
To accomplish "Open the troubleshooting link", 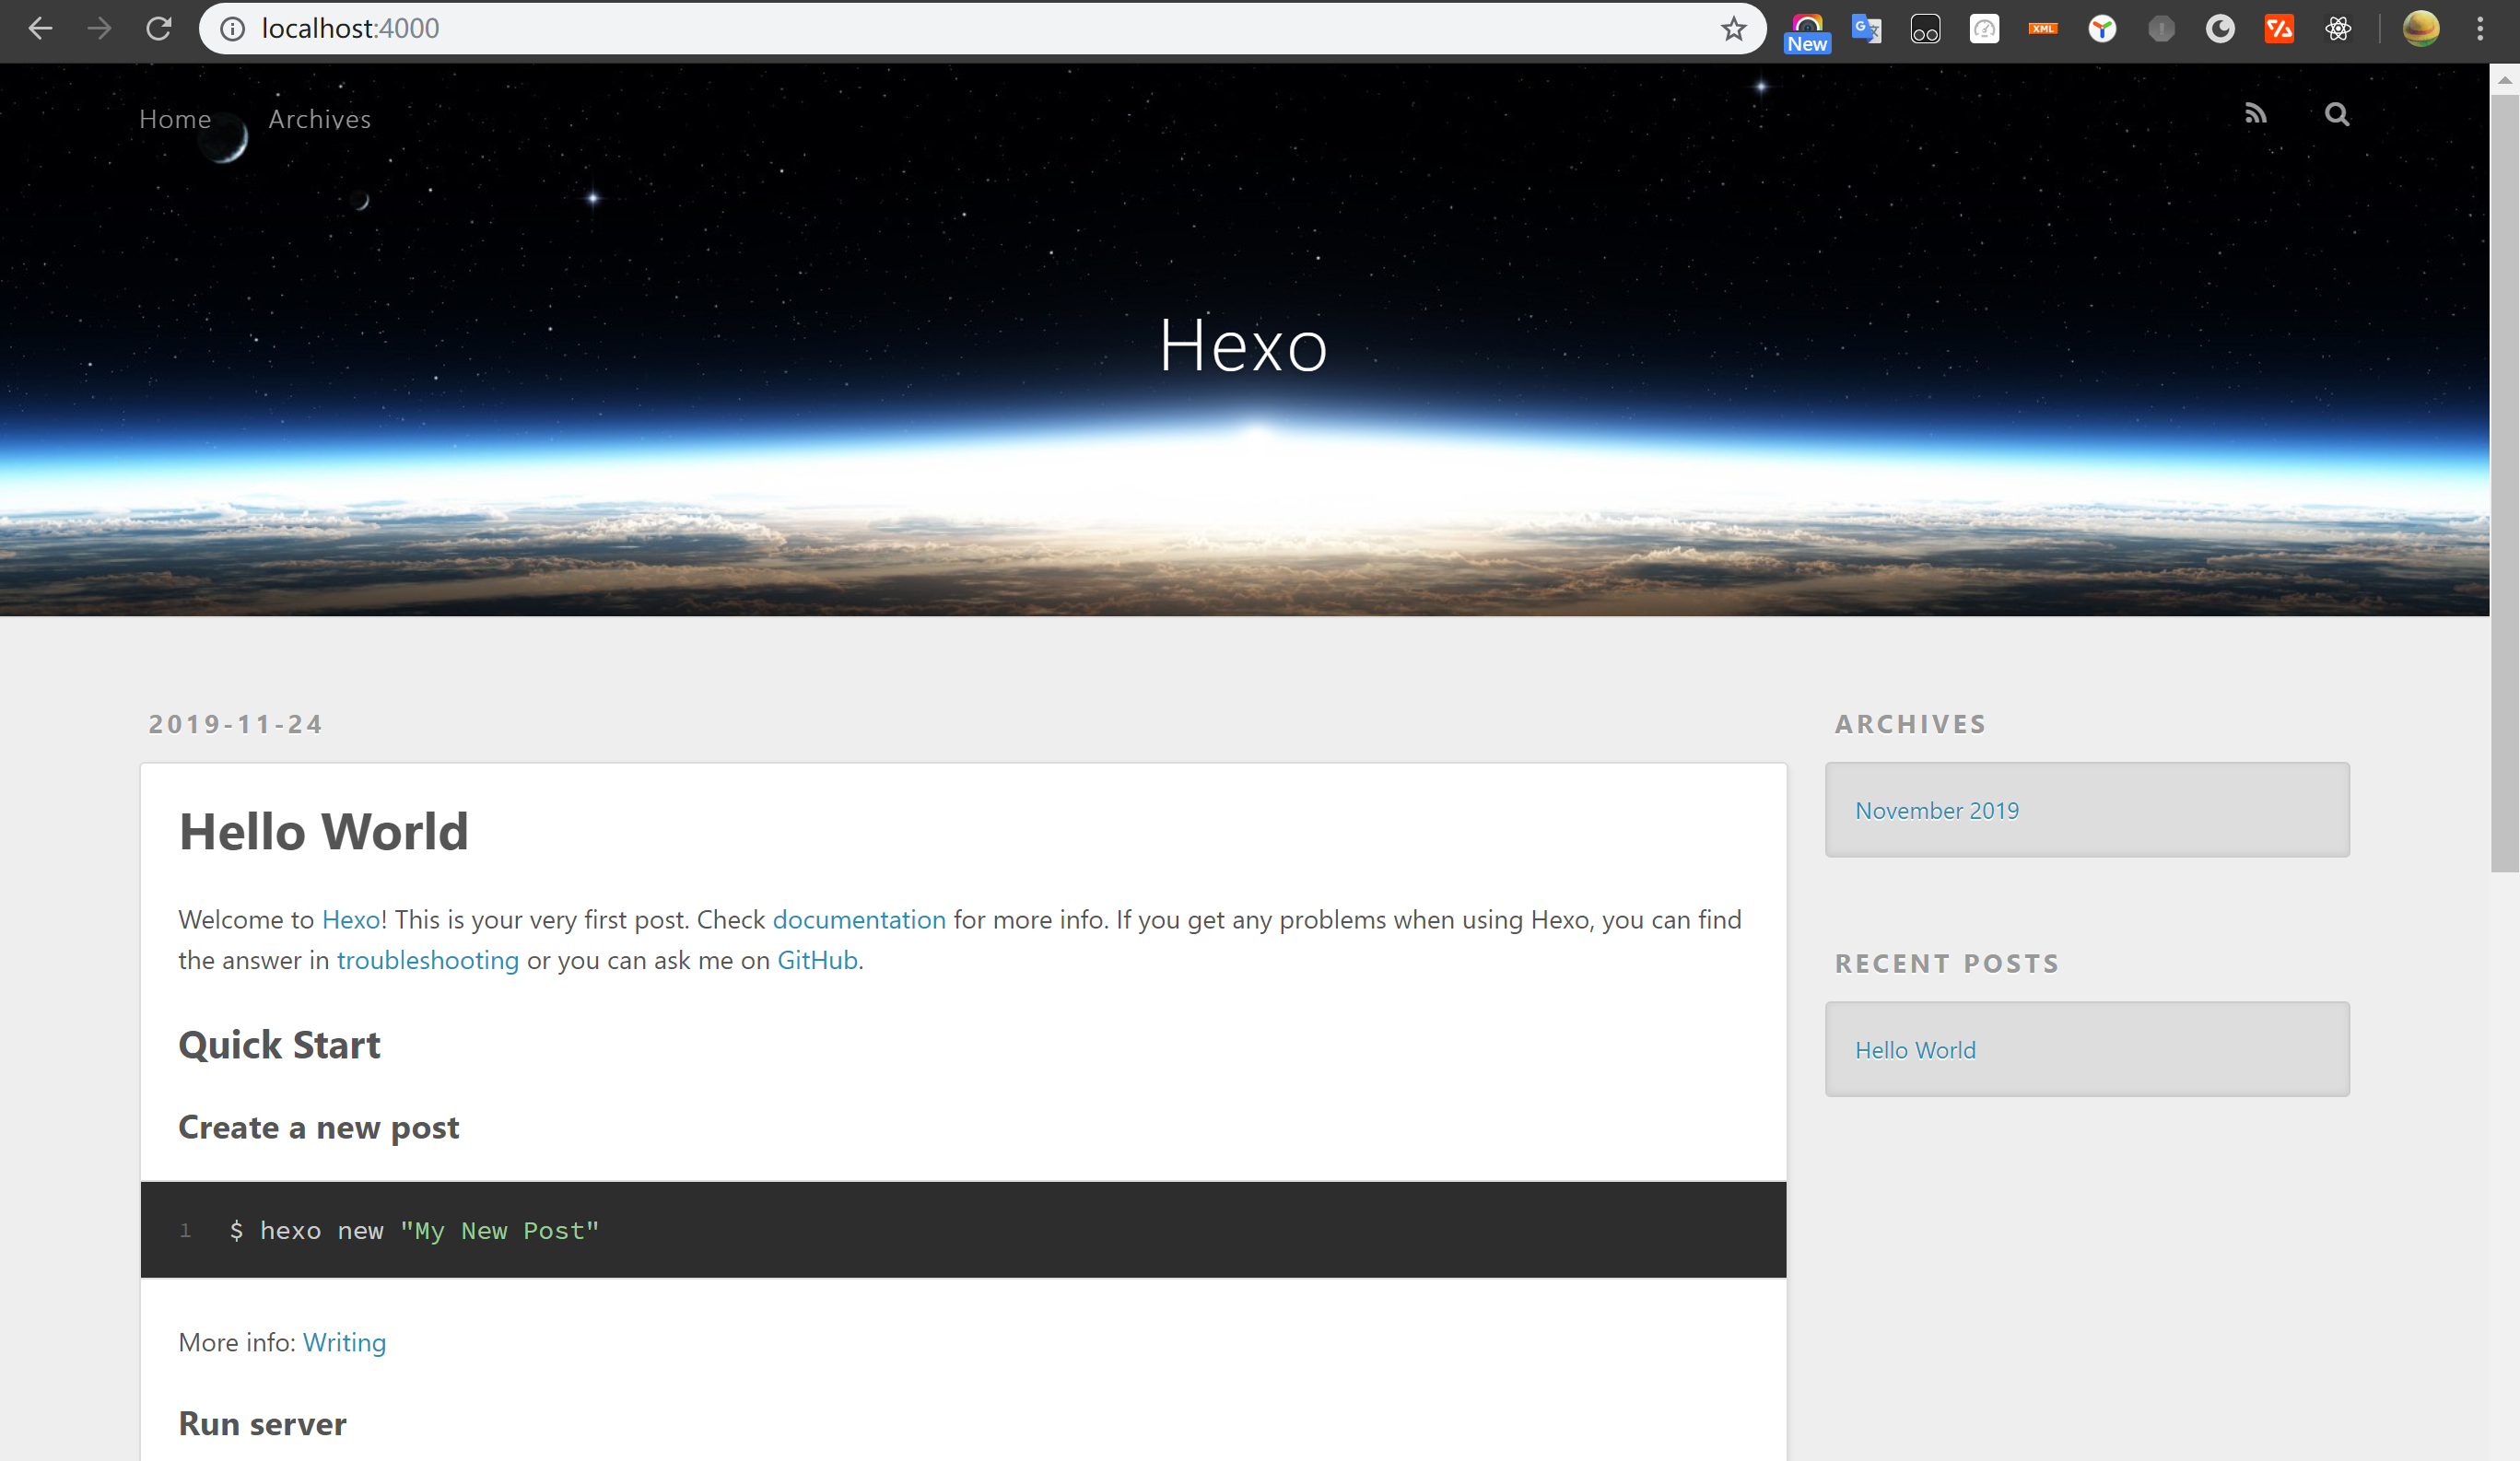I will tap(428, 961).
